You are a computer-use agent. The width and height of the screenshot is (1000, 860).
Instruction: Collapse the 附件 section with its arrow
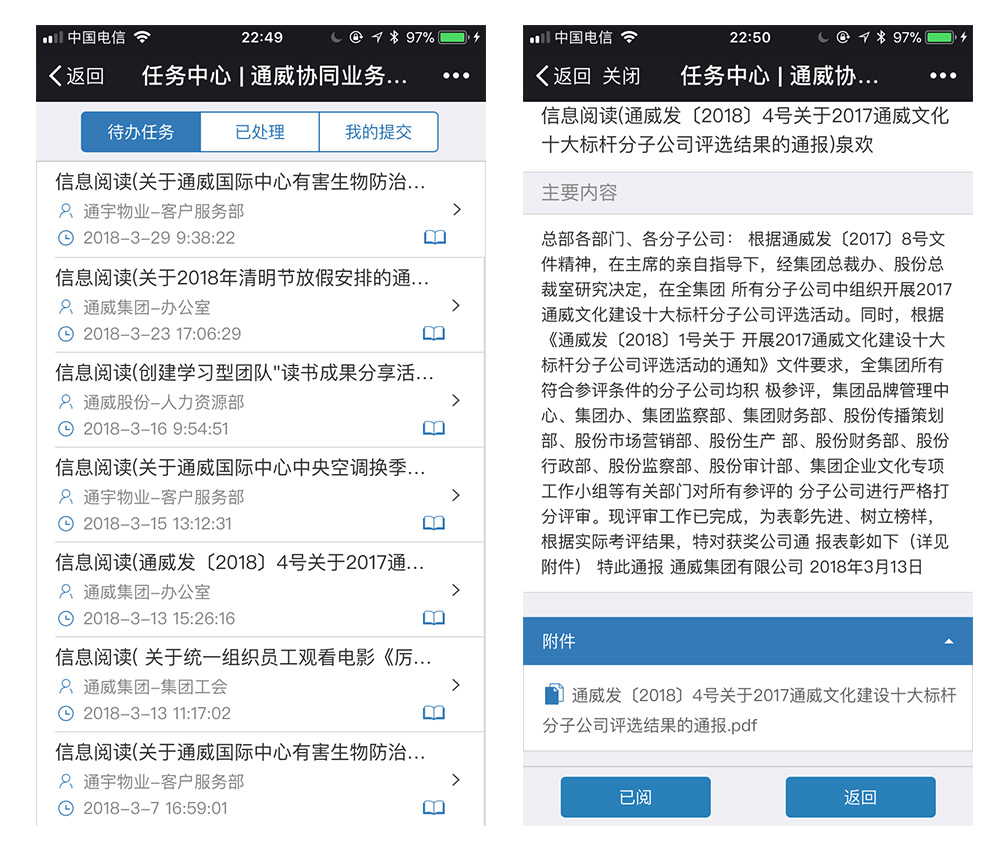tap(949, 642)
